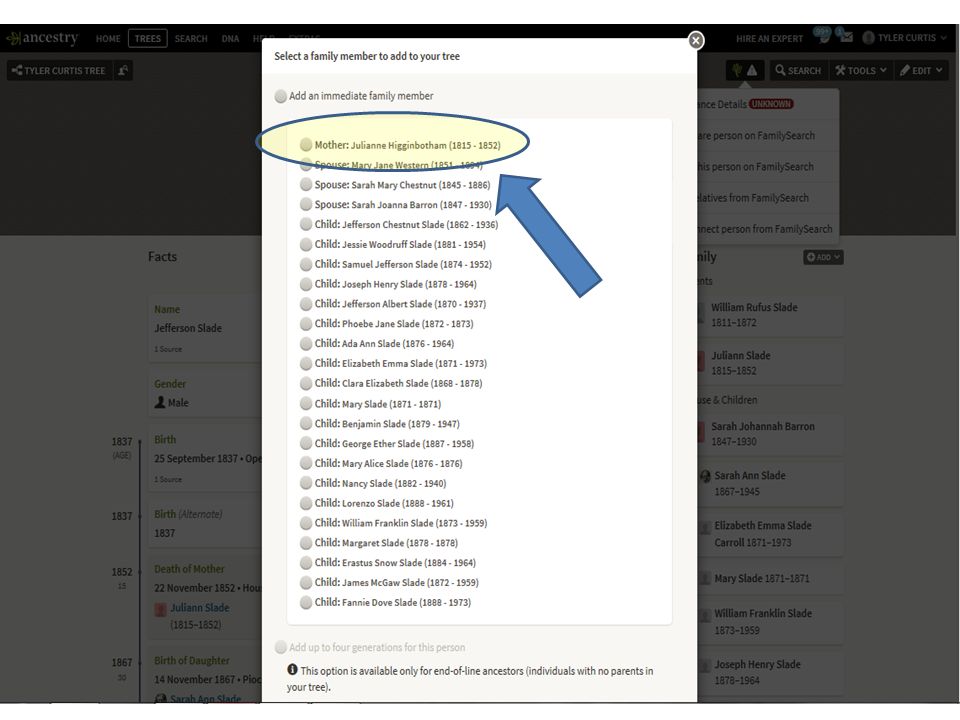The height and width of the screenshot is (720, 960).
Task: Select Child Elizabeth Emma Slade
Action: tap(306, 363)
